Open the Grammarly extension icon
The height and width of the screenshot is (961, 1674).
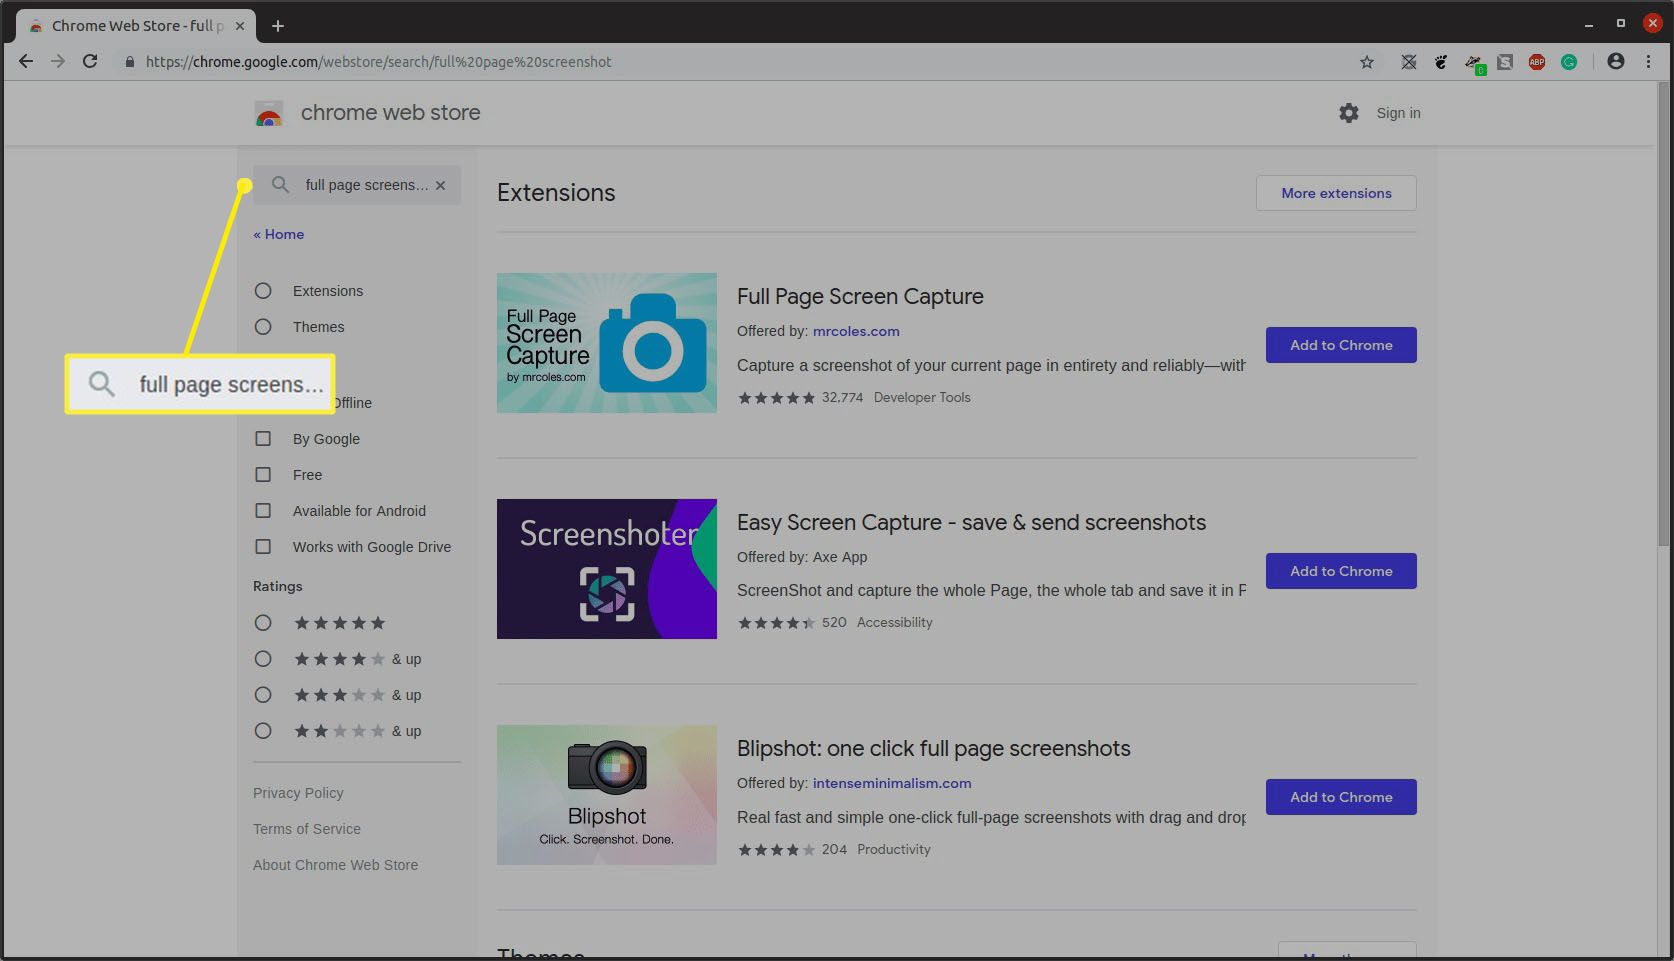(1569, 62)
